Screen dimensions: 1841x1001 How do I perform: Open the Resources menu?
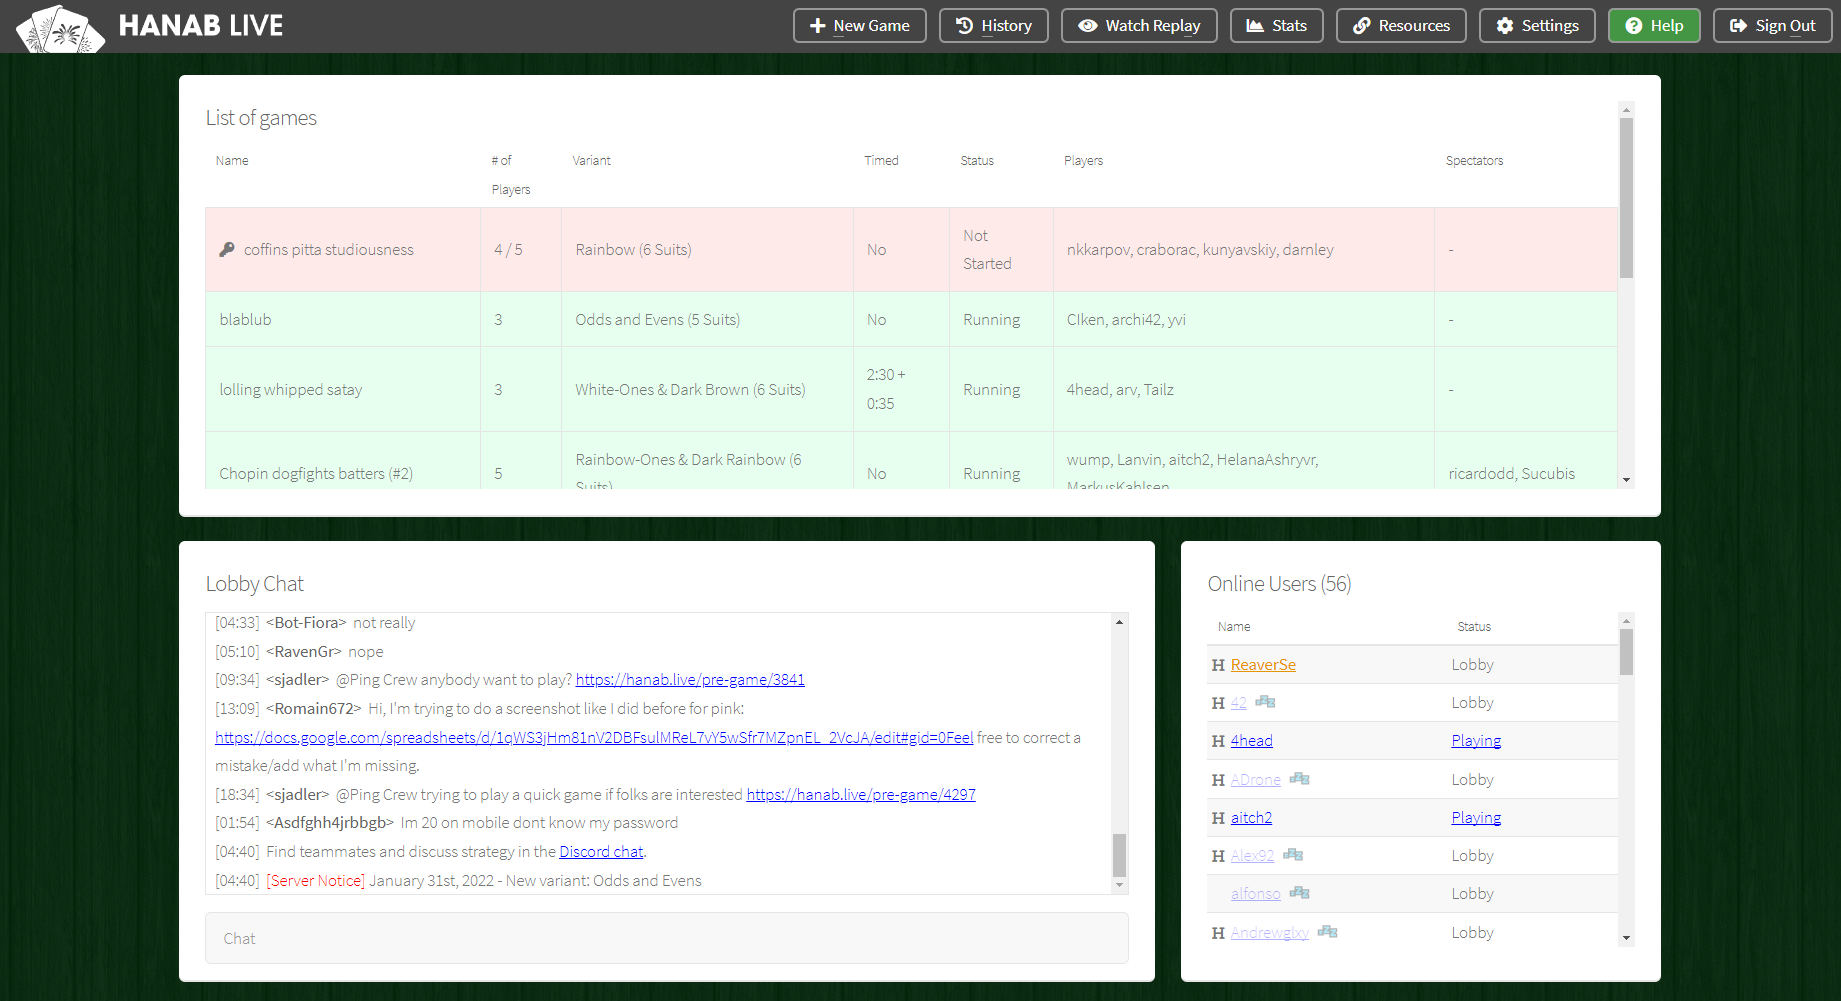click(1401, 26)
